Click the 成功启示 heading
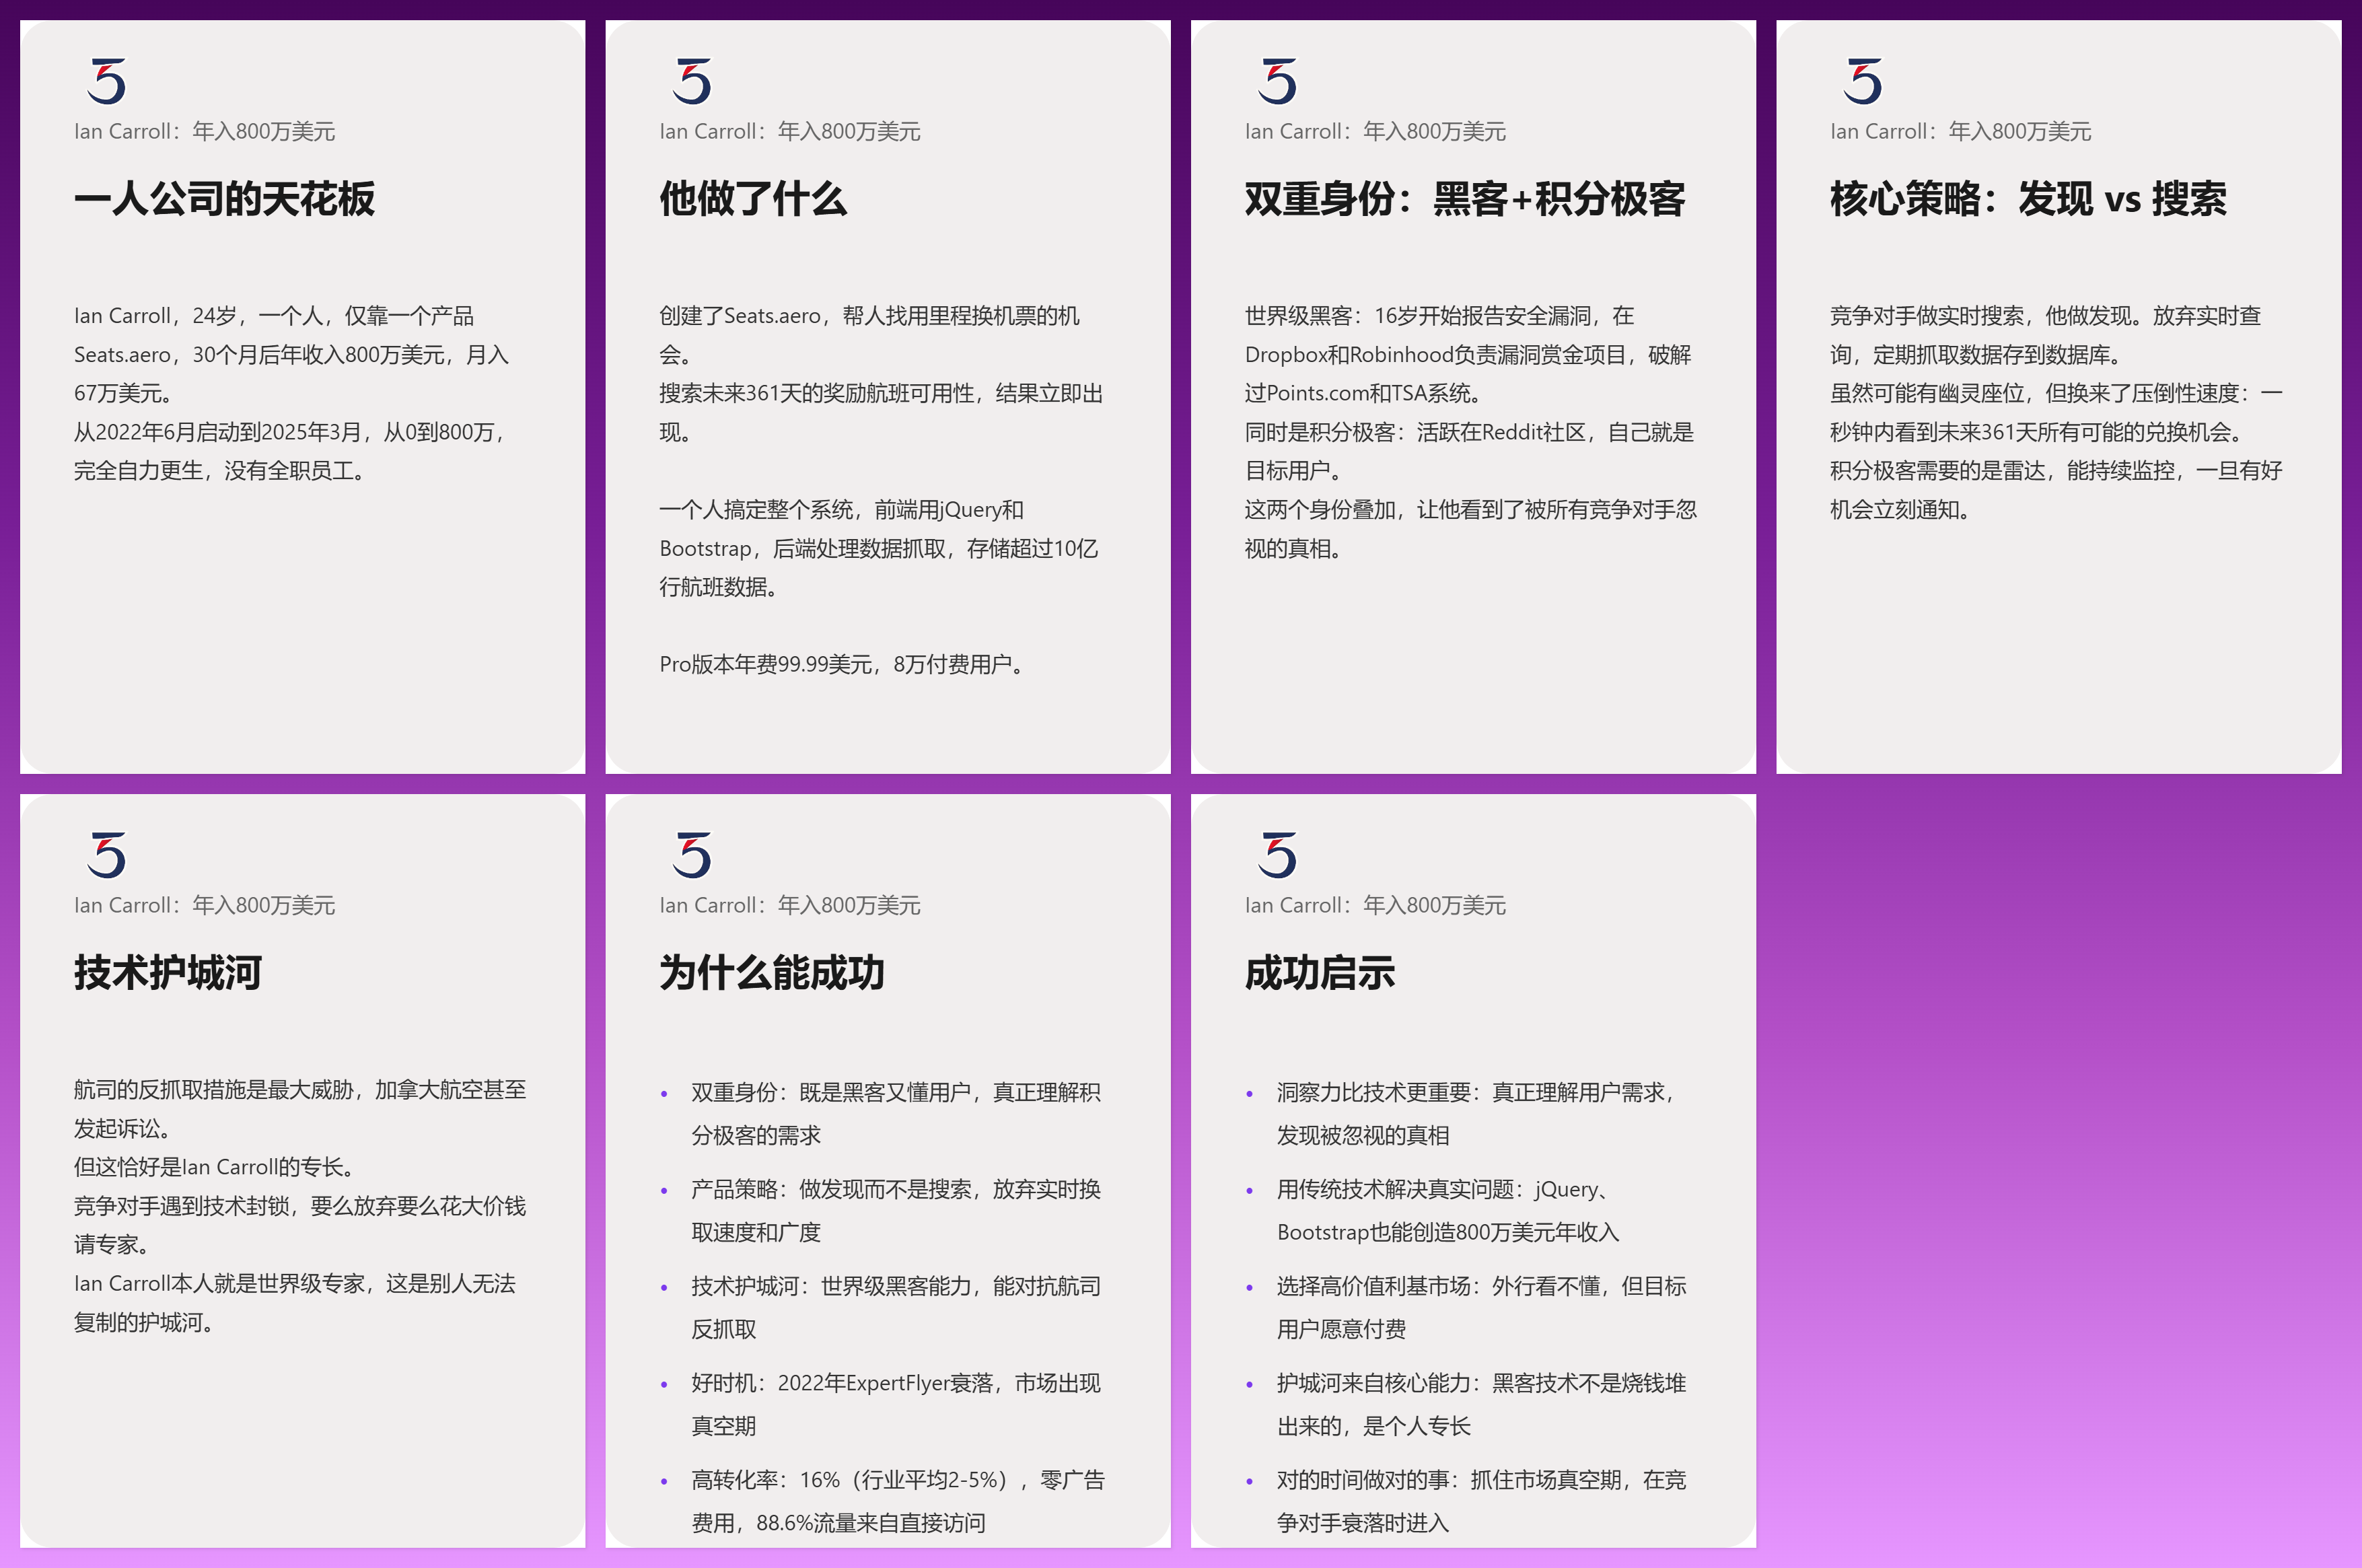2362x1568 pixels. [x=1319, y=973]
